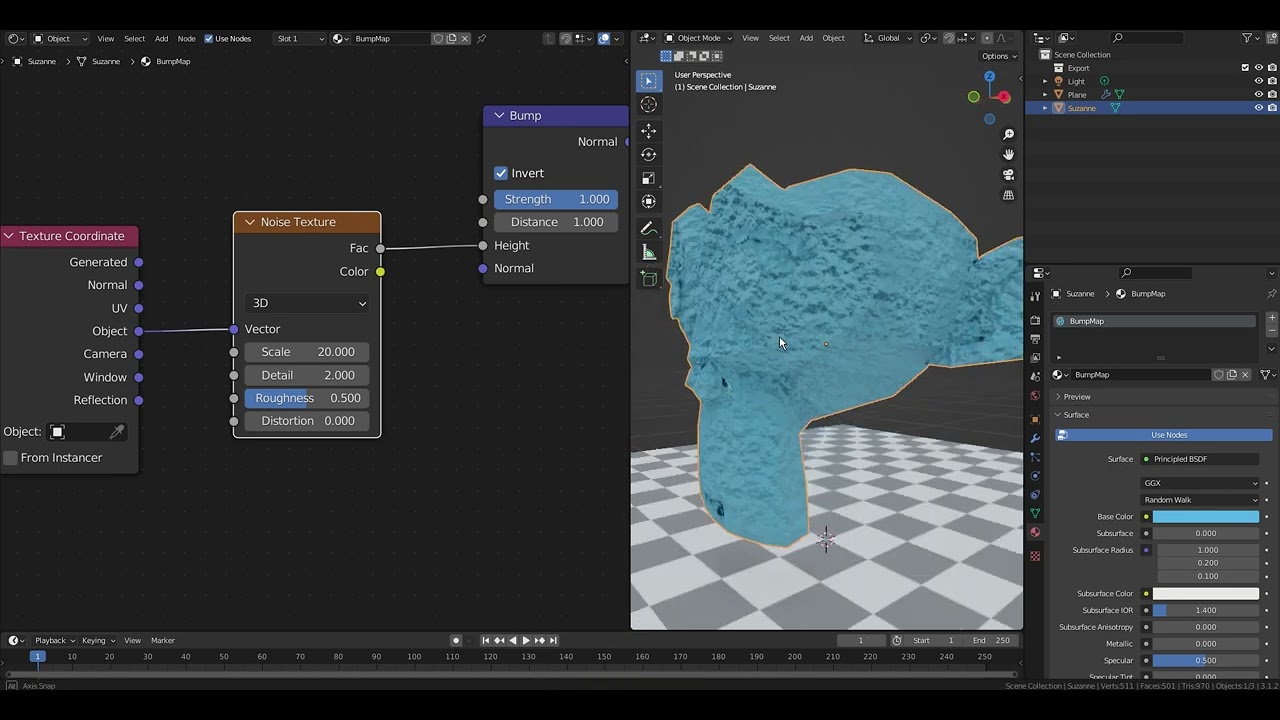Select the Transform tool
This screenshot has height=720, width=1280.
point(649,201)
